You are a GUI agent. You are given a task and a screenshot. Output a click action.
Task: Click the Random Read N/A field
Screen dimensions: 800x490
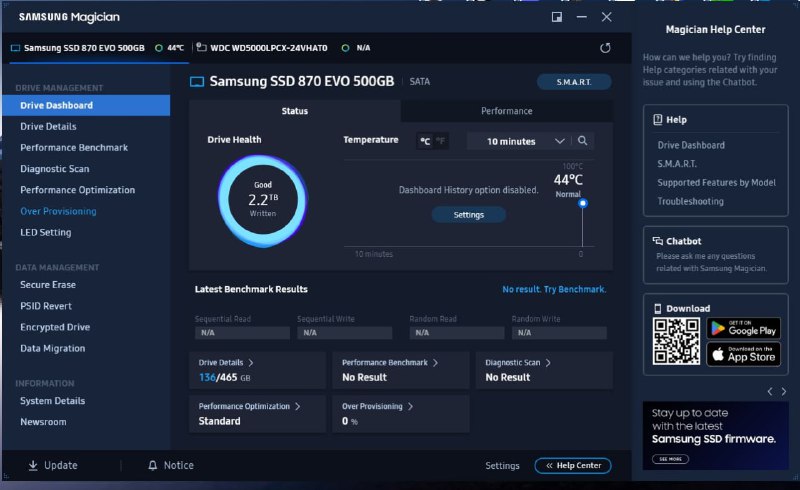click(457, 333)
